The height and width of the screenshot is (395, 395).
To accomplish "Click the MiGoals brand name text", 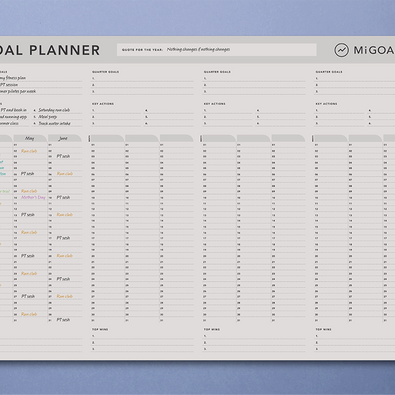I will (x=374, y=50).
